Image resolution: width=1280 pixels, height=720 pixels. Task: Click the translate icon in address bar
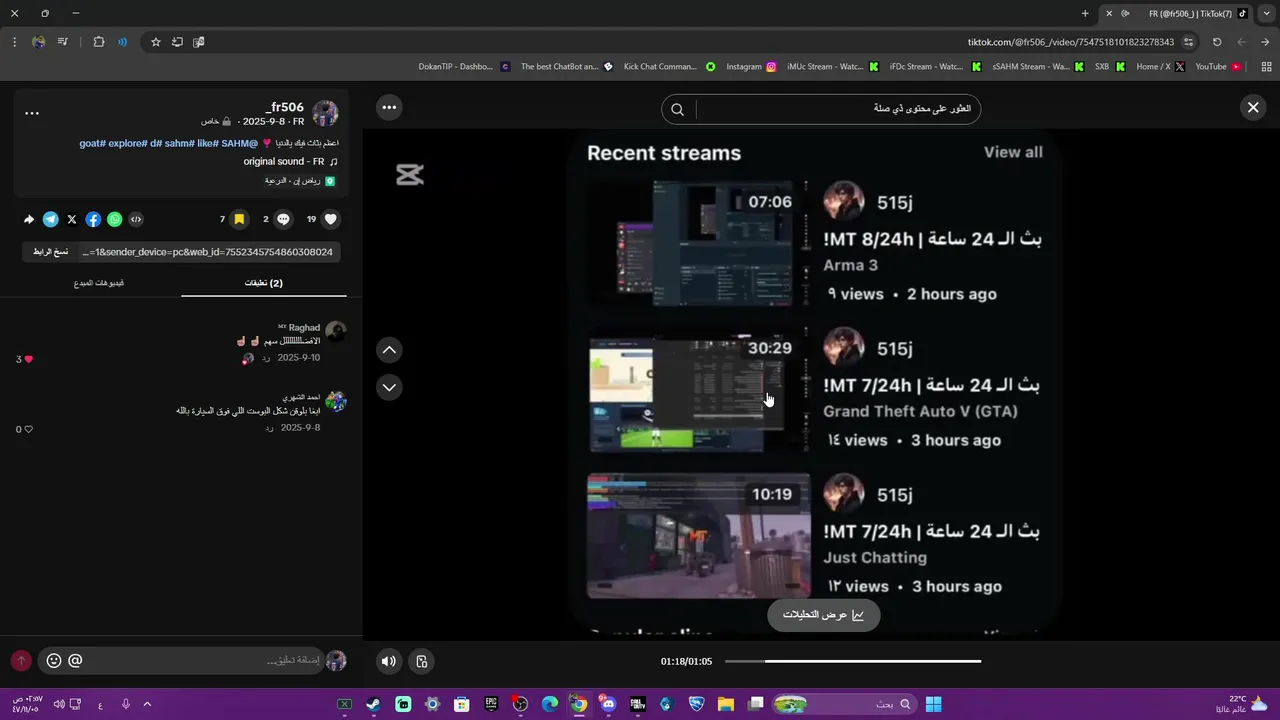(199, 42)
